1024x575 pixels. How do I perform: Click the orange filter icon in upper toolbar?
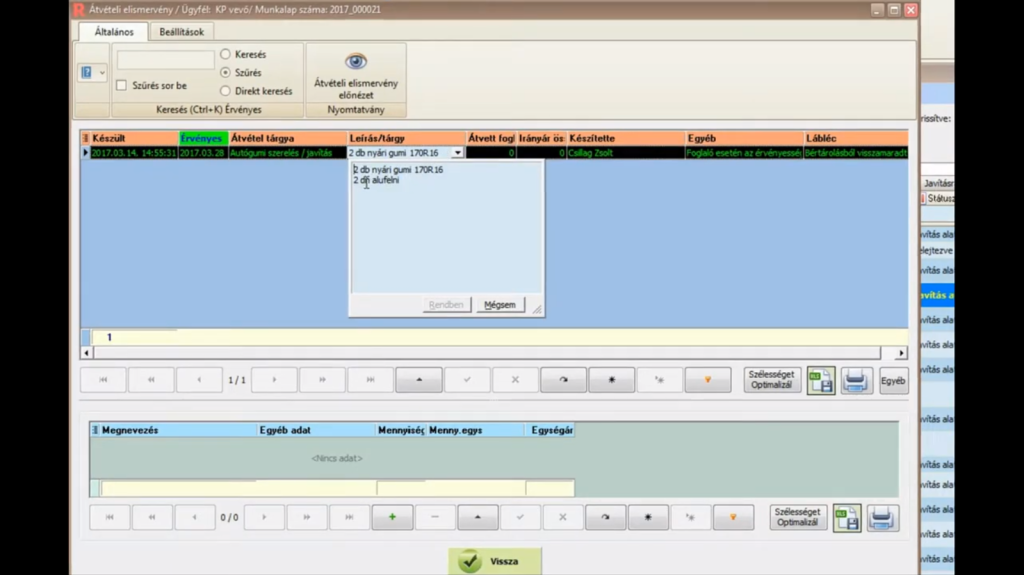(708, 380)
